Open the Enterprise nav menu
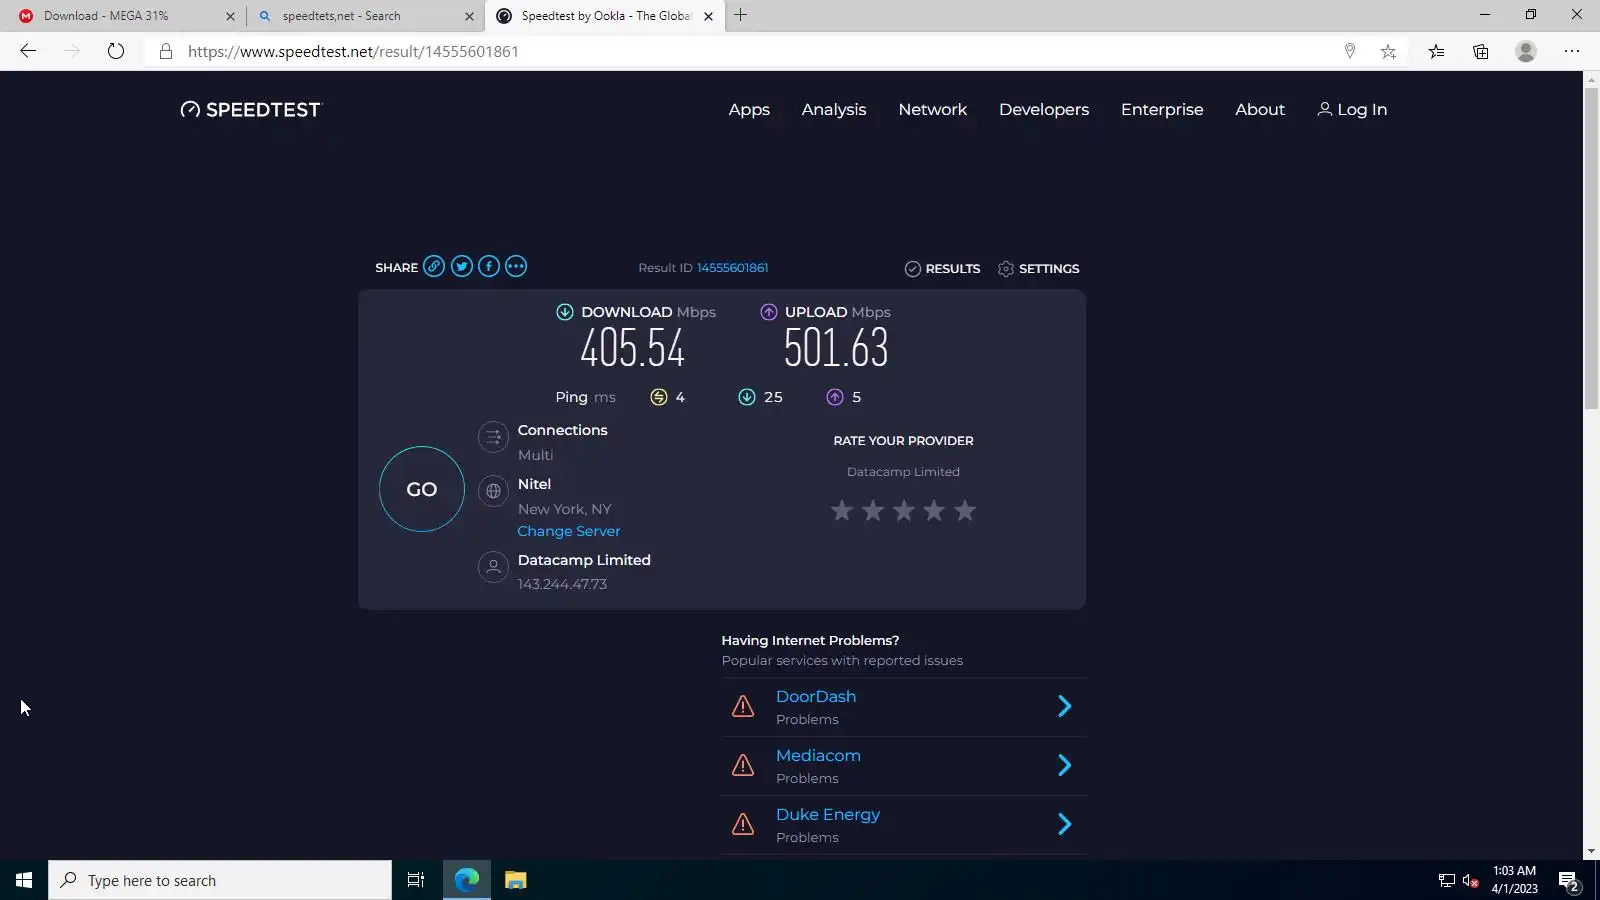The height and width of the screenshot is (900, 1600). click(1162, 110)
